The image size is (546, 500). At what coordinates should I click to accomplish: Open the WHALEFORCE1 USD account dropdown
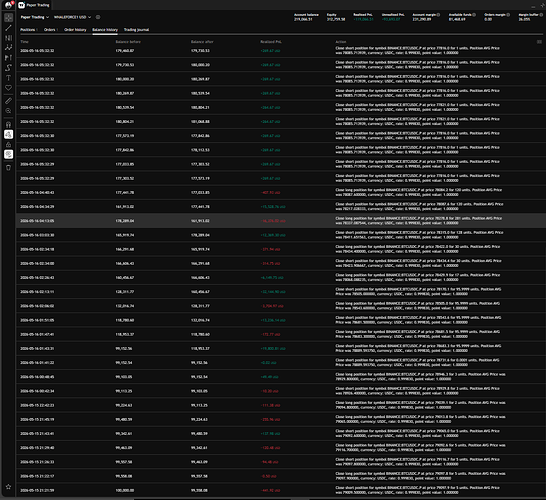pyautogui.click(x=72, y=17)
